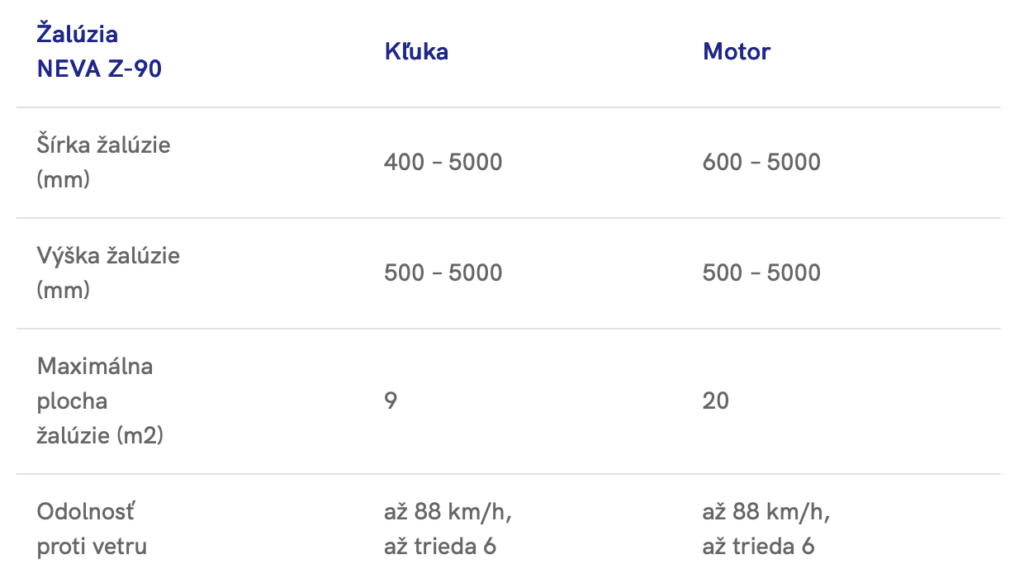Screen dimensions: 1024x583
Task: Click the Kľuka maximum area value 9
Action: [x=390, y=401]
